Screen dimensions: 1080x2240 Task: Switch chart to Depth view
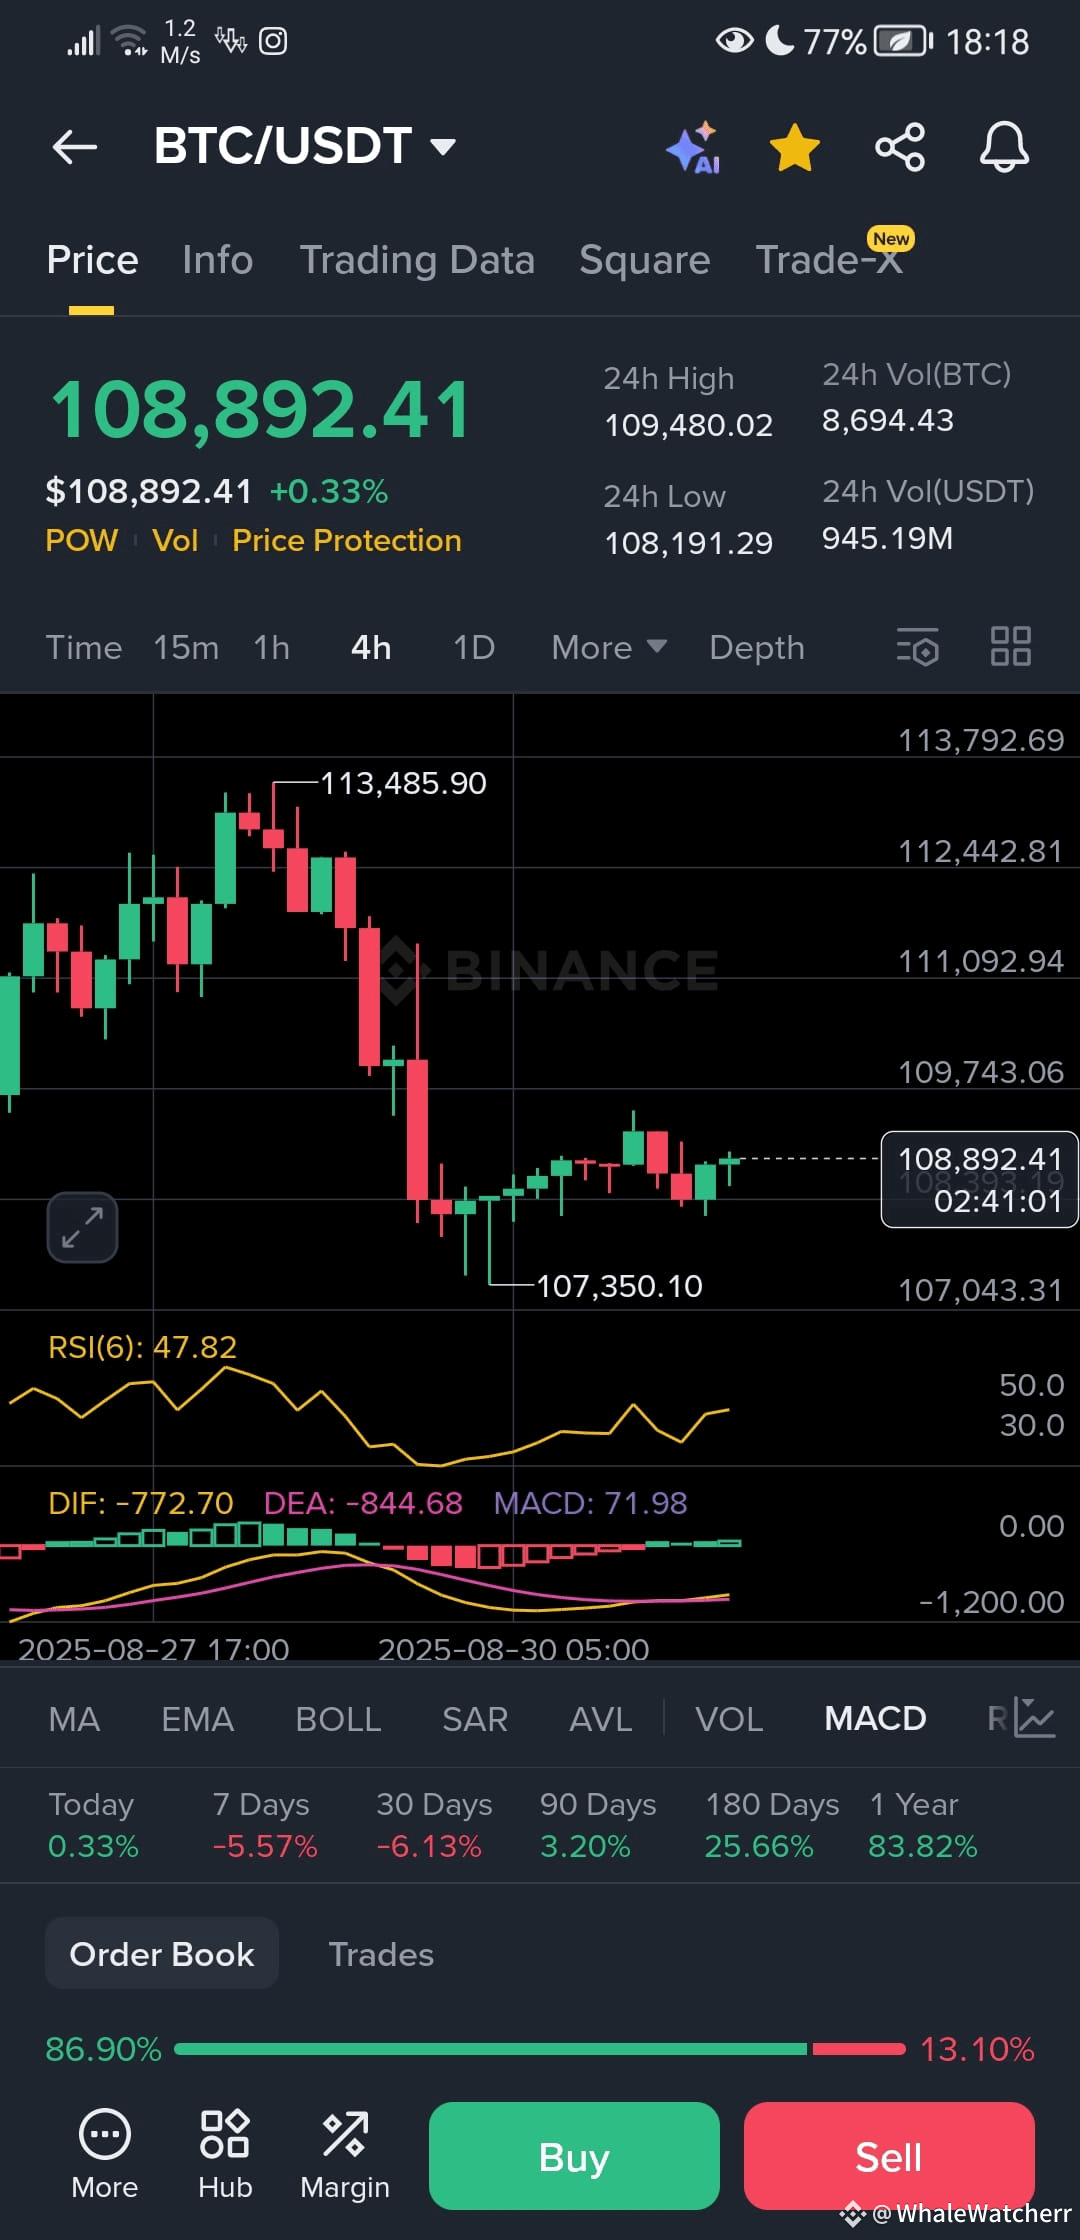pyautogui.click(x=757, y=648)
